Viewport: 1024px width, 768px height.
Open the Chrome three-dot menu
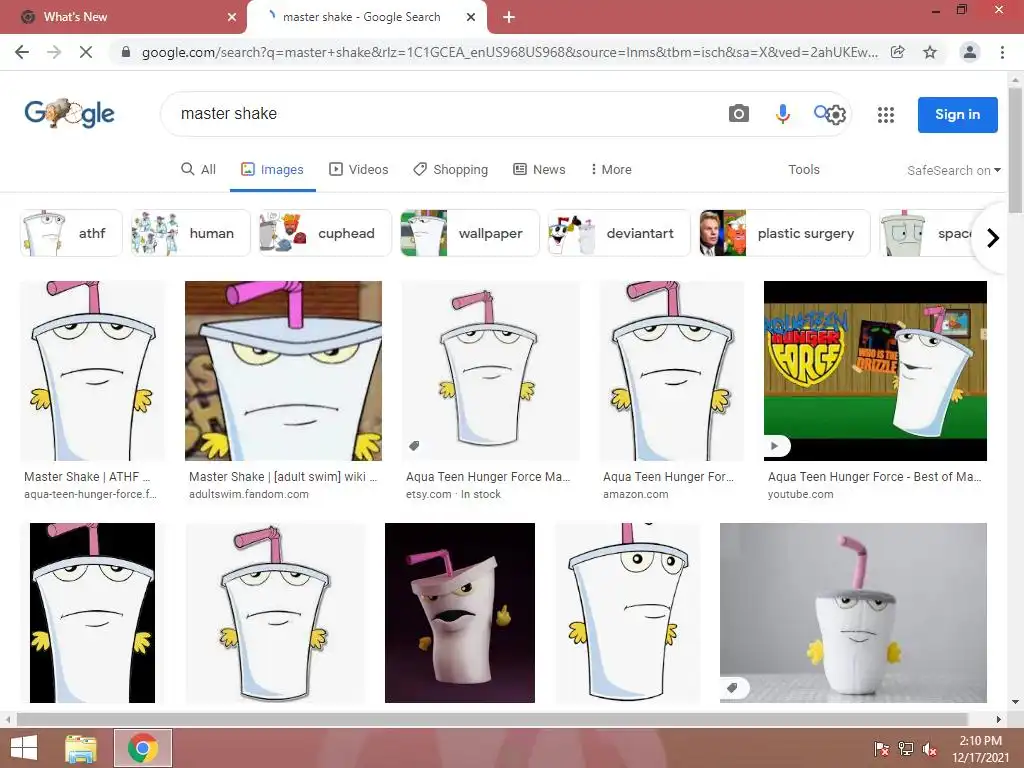click(1002, 52)
